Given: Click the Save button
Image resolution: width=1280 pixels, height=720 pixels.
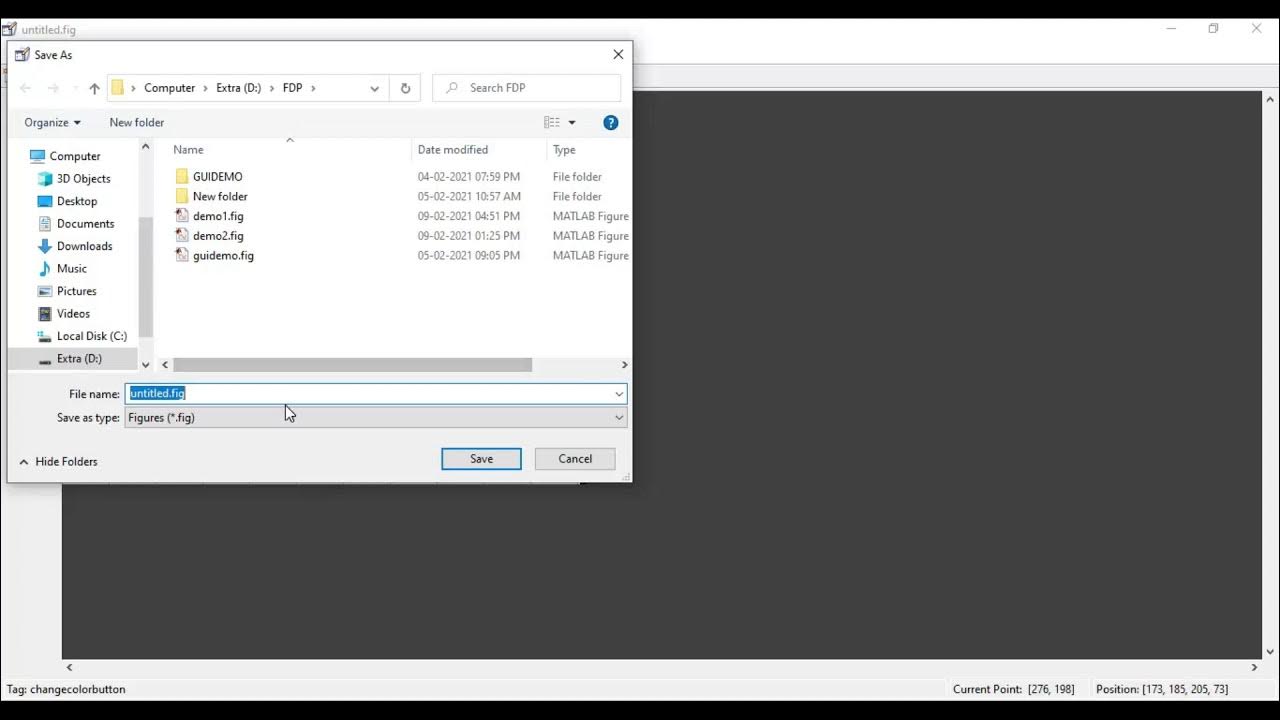Looking at the screenshot, I should pyautogui.click(x=481, y=459).
